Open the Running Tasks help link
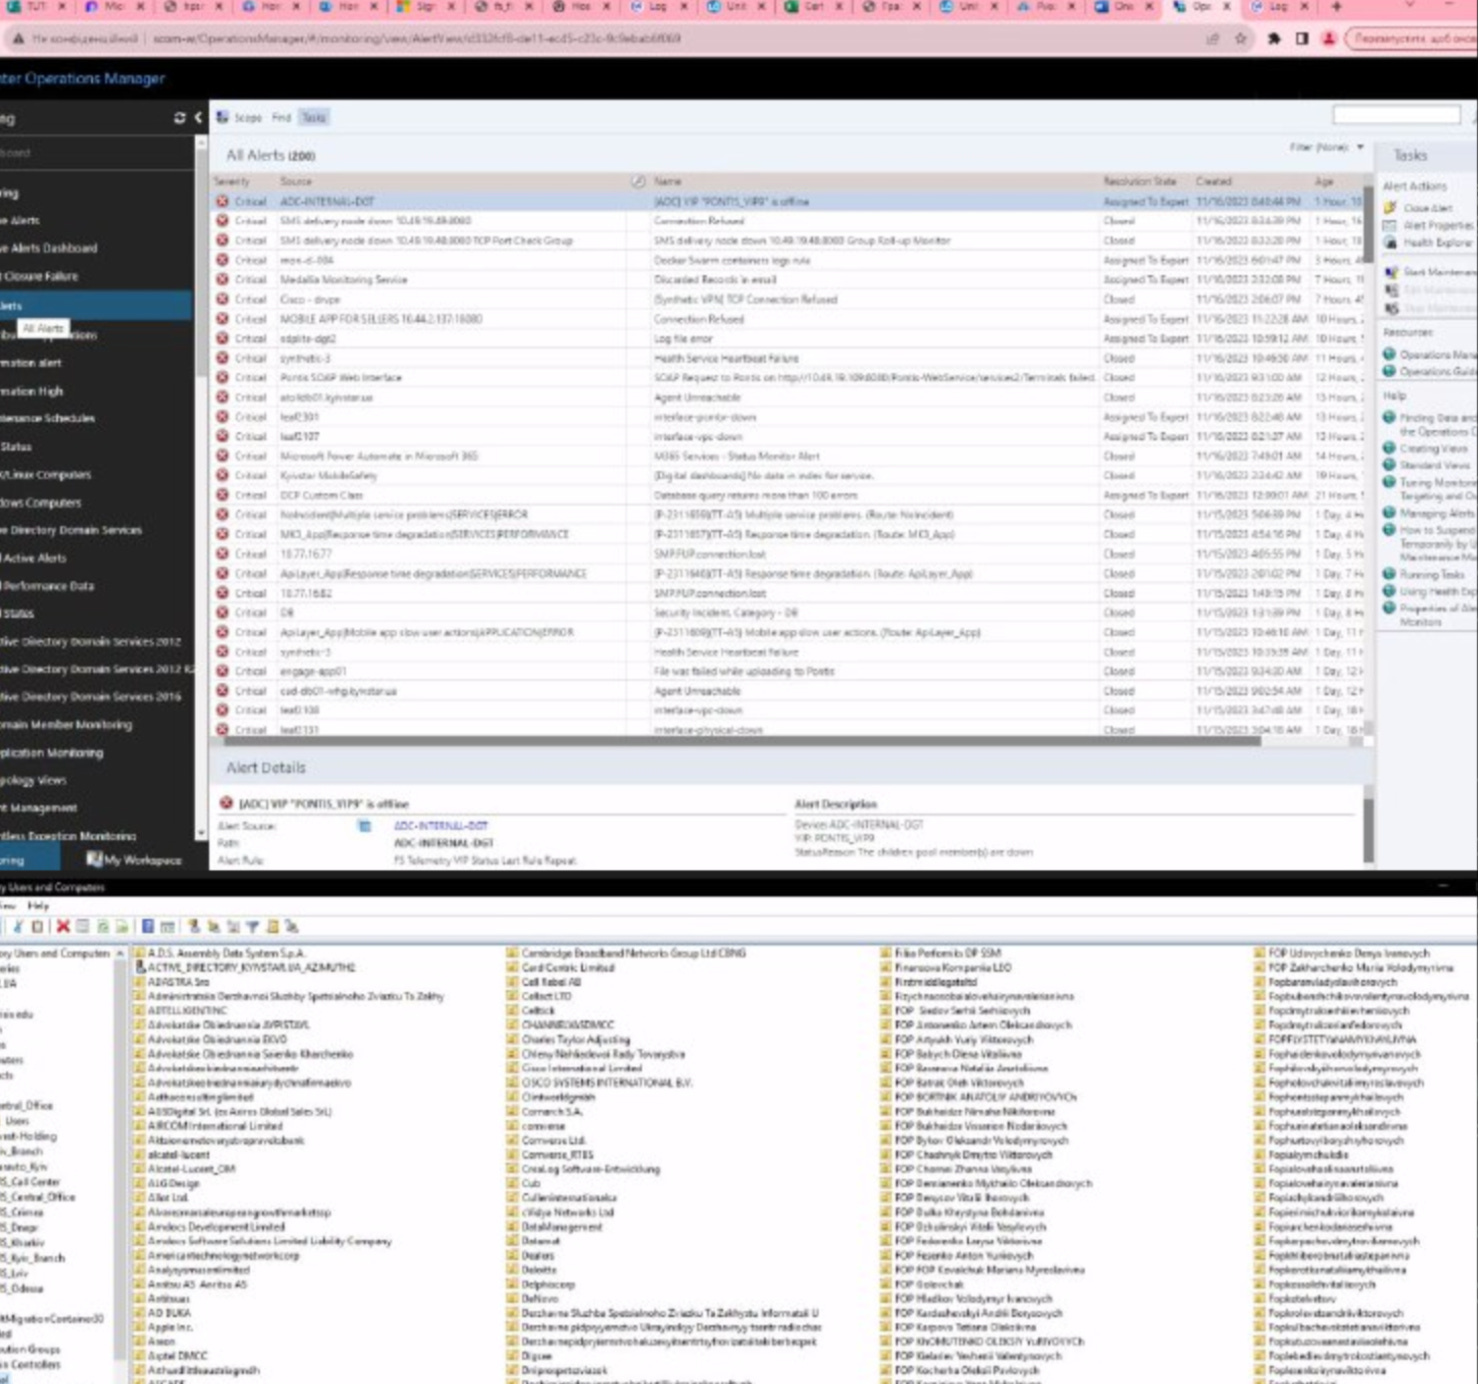Image resolution: width=1478 pixels, height=1384 pixels. click(1432, 574)
